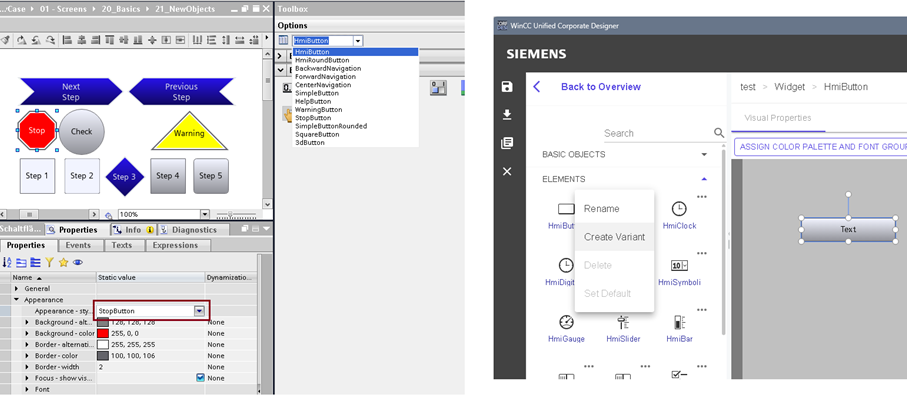Viewport: 907px width, 404px height.
Task: Click the search magnifier icon
Action: coord(718,133)
